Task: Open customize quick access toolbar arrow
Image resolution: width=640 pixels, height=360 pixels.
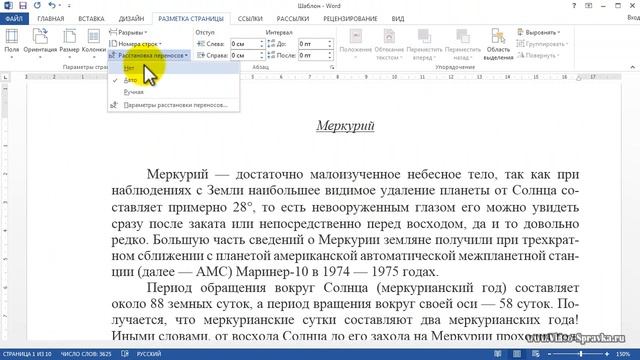Action: [x=69, y=6]
